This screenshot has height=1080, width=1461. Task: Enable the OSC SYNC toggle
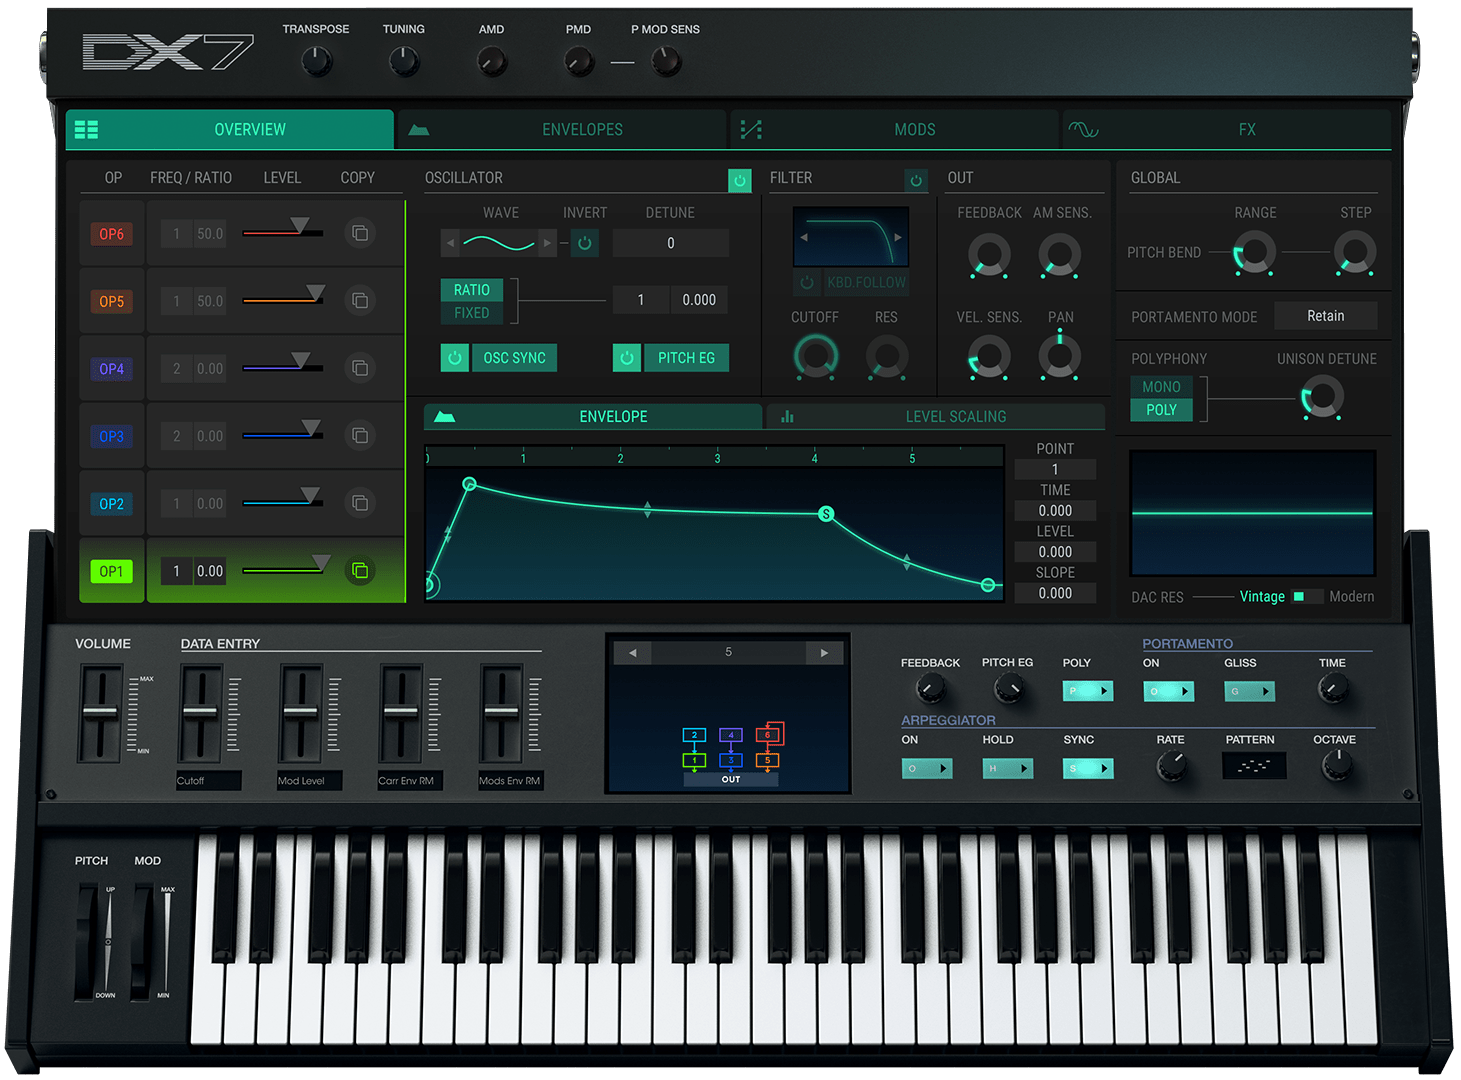pyautogui.click(x=455, y=358)
